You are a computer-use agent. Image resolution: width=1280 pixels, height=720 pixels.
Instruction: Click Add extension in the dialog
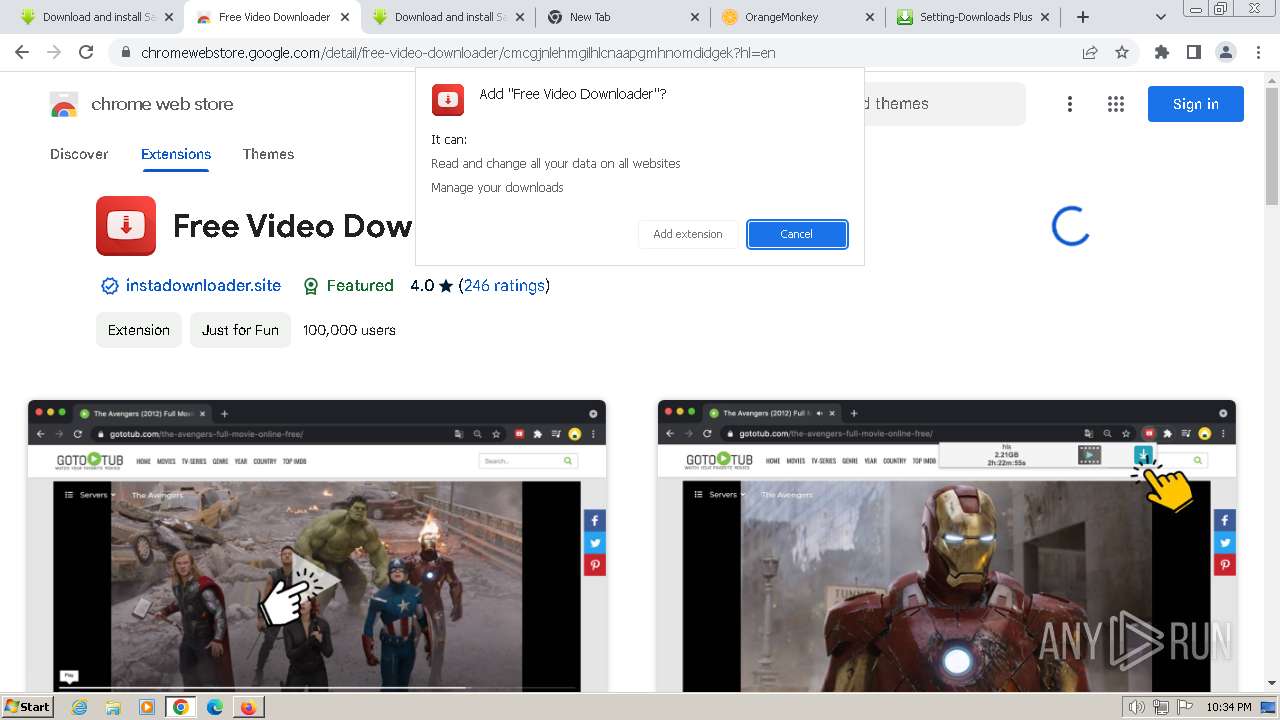pyautogui.click(x=688, y=234)
